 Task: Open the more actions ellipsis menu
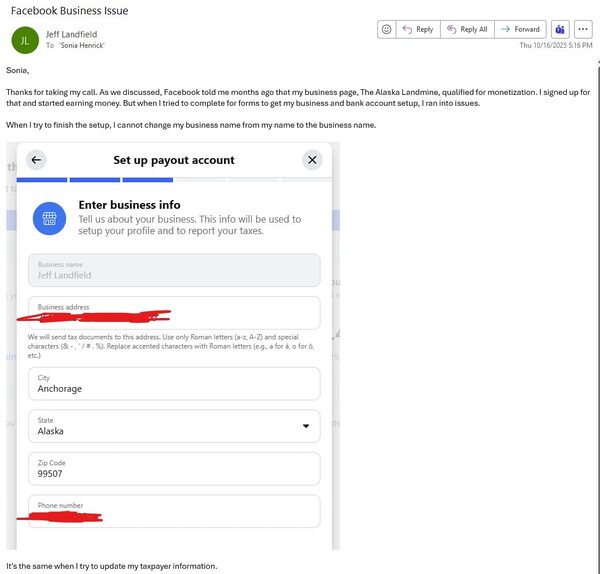[x=583, y=29]
